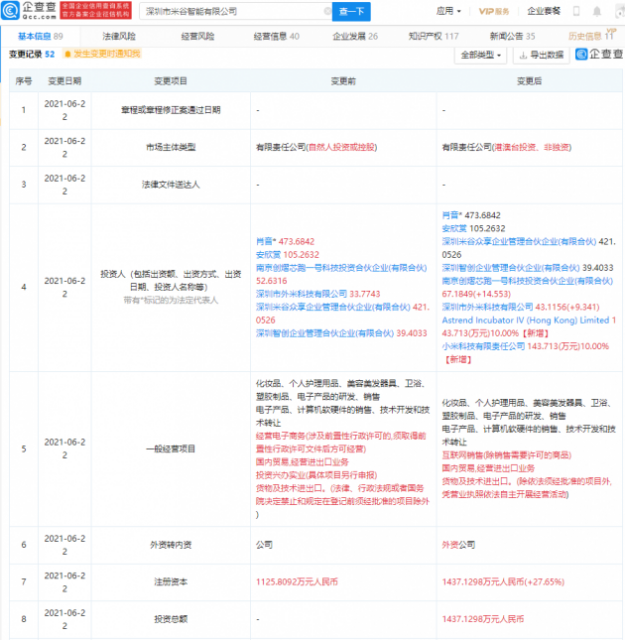This screenshot has height=640, width=625.
Task: Open 深圳市外米科技有限公司 link in 变更前 column
Action: click(301, 294)
